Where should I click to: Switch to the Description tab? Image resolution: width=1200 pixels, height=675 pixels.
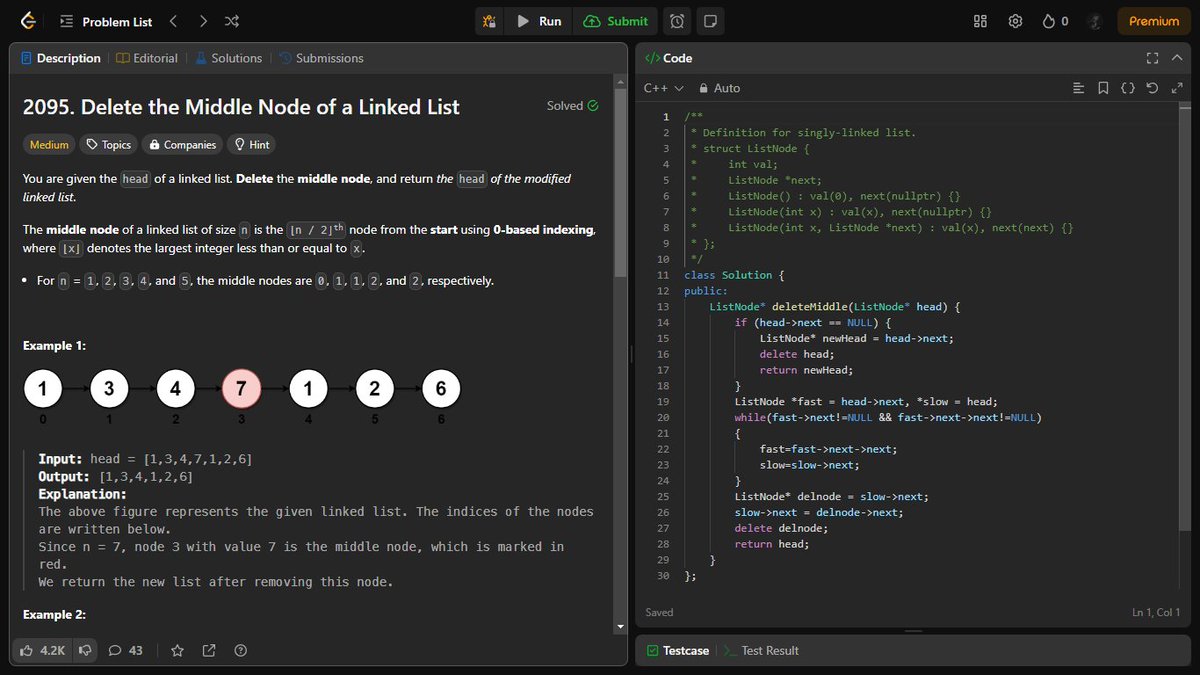coord(61,58)
